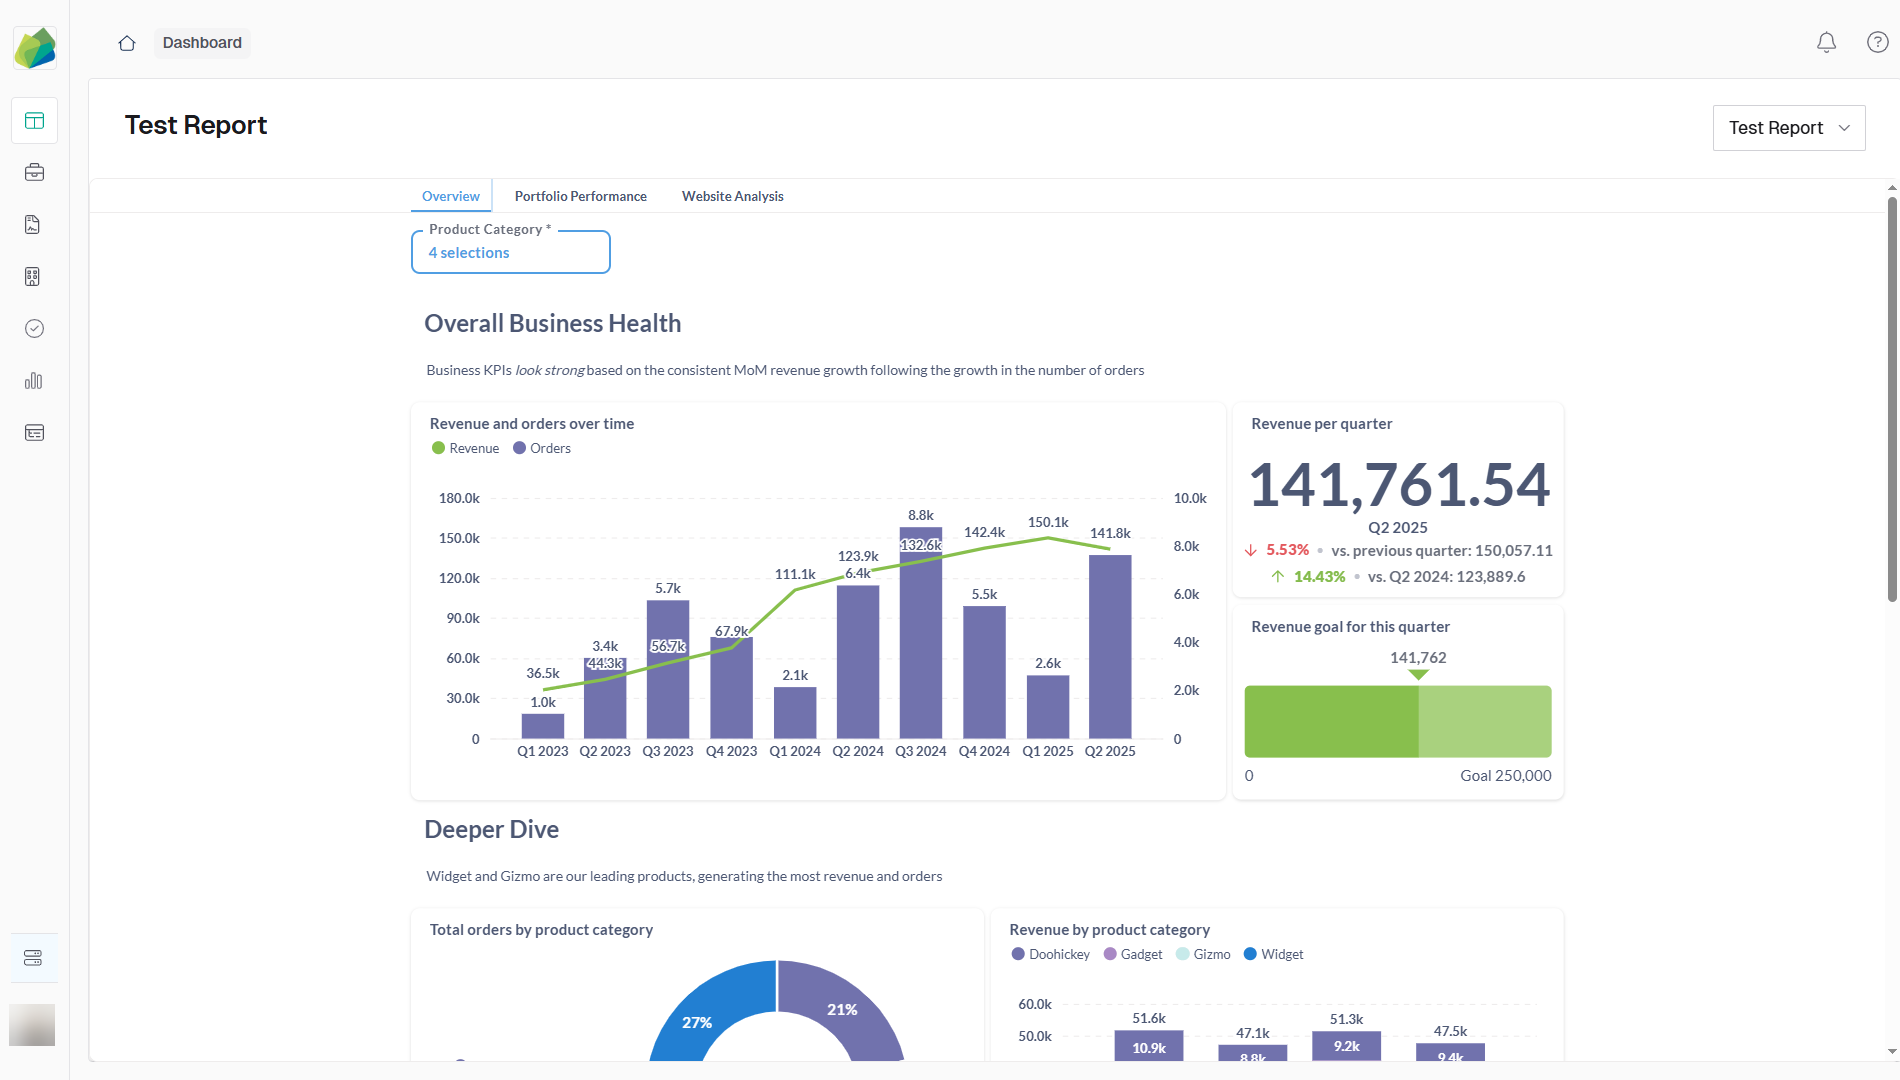Toggle the Widget legend entry off
The width and height of the screenshot is (1900, 1080).
click(1273, 953)
